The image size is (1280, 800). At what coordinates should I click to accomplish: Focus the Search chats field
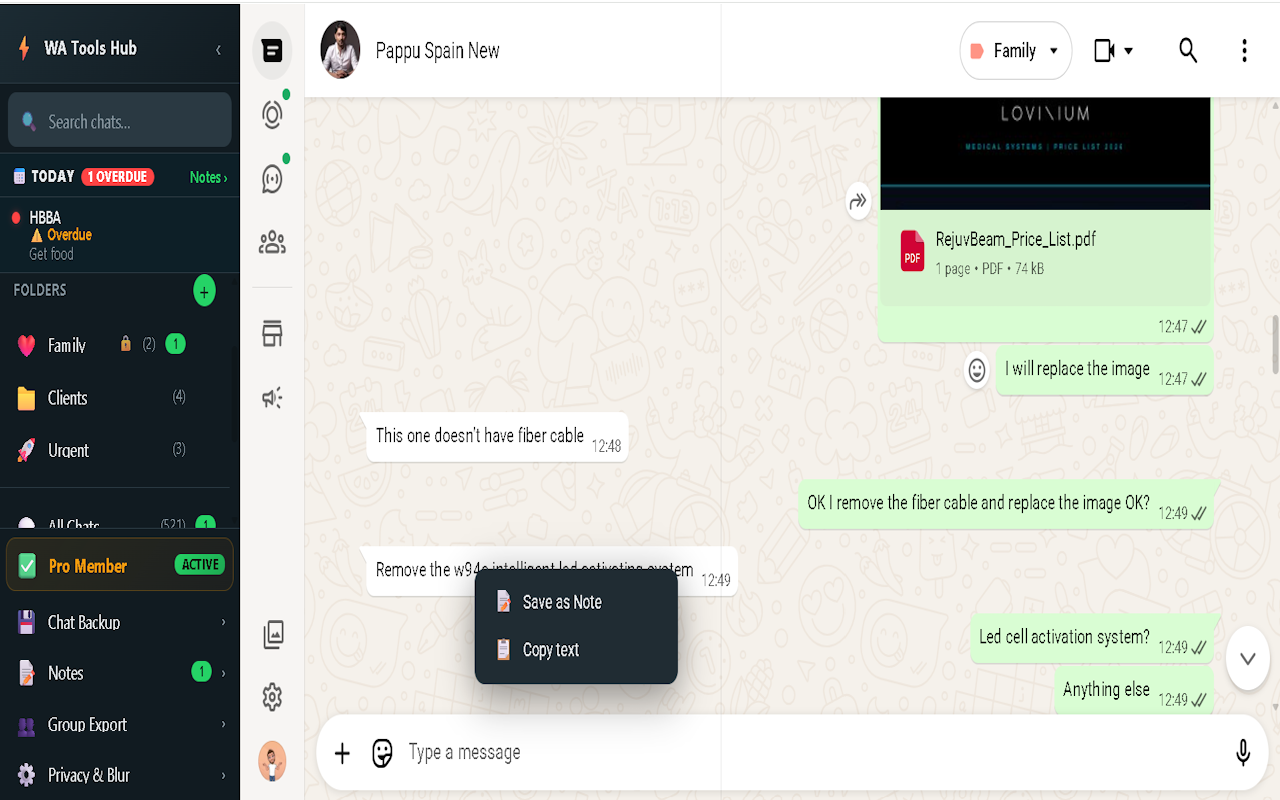click(x=120, y=121)
